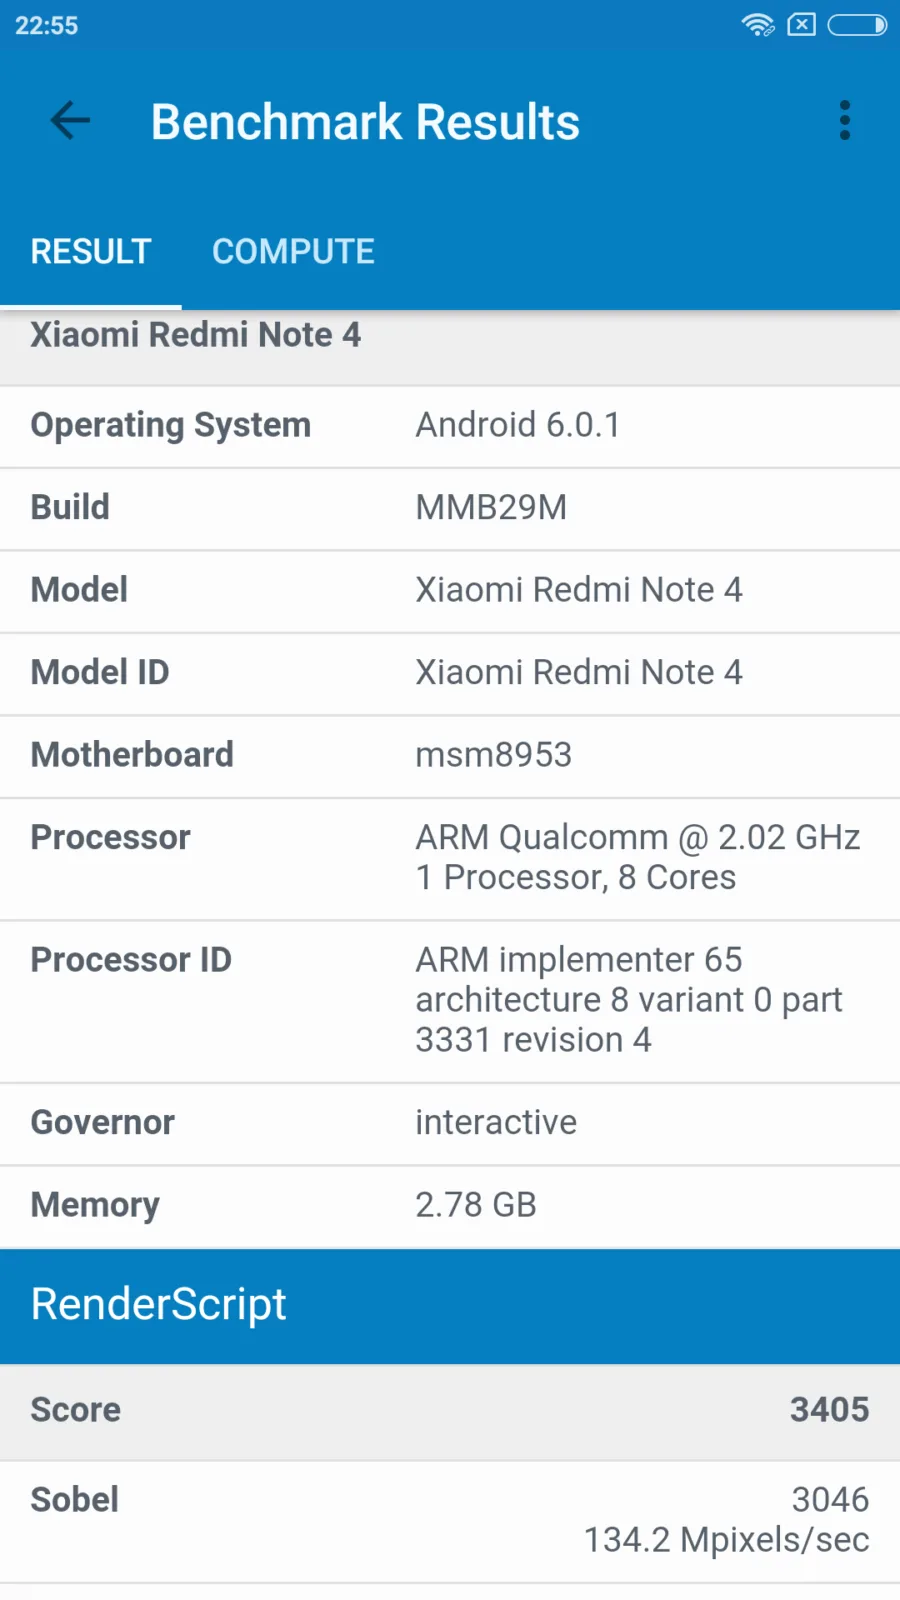Tap the Model row
Screen dimensions: 900x1600
click(450, 591)
